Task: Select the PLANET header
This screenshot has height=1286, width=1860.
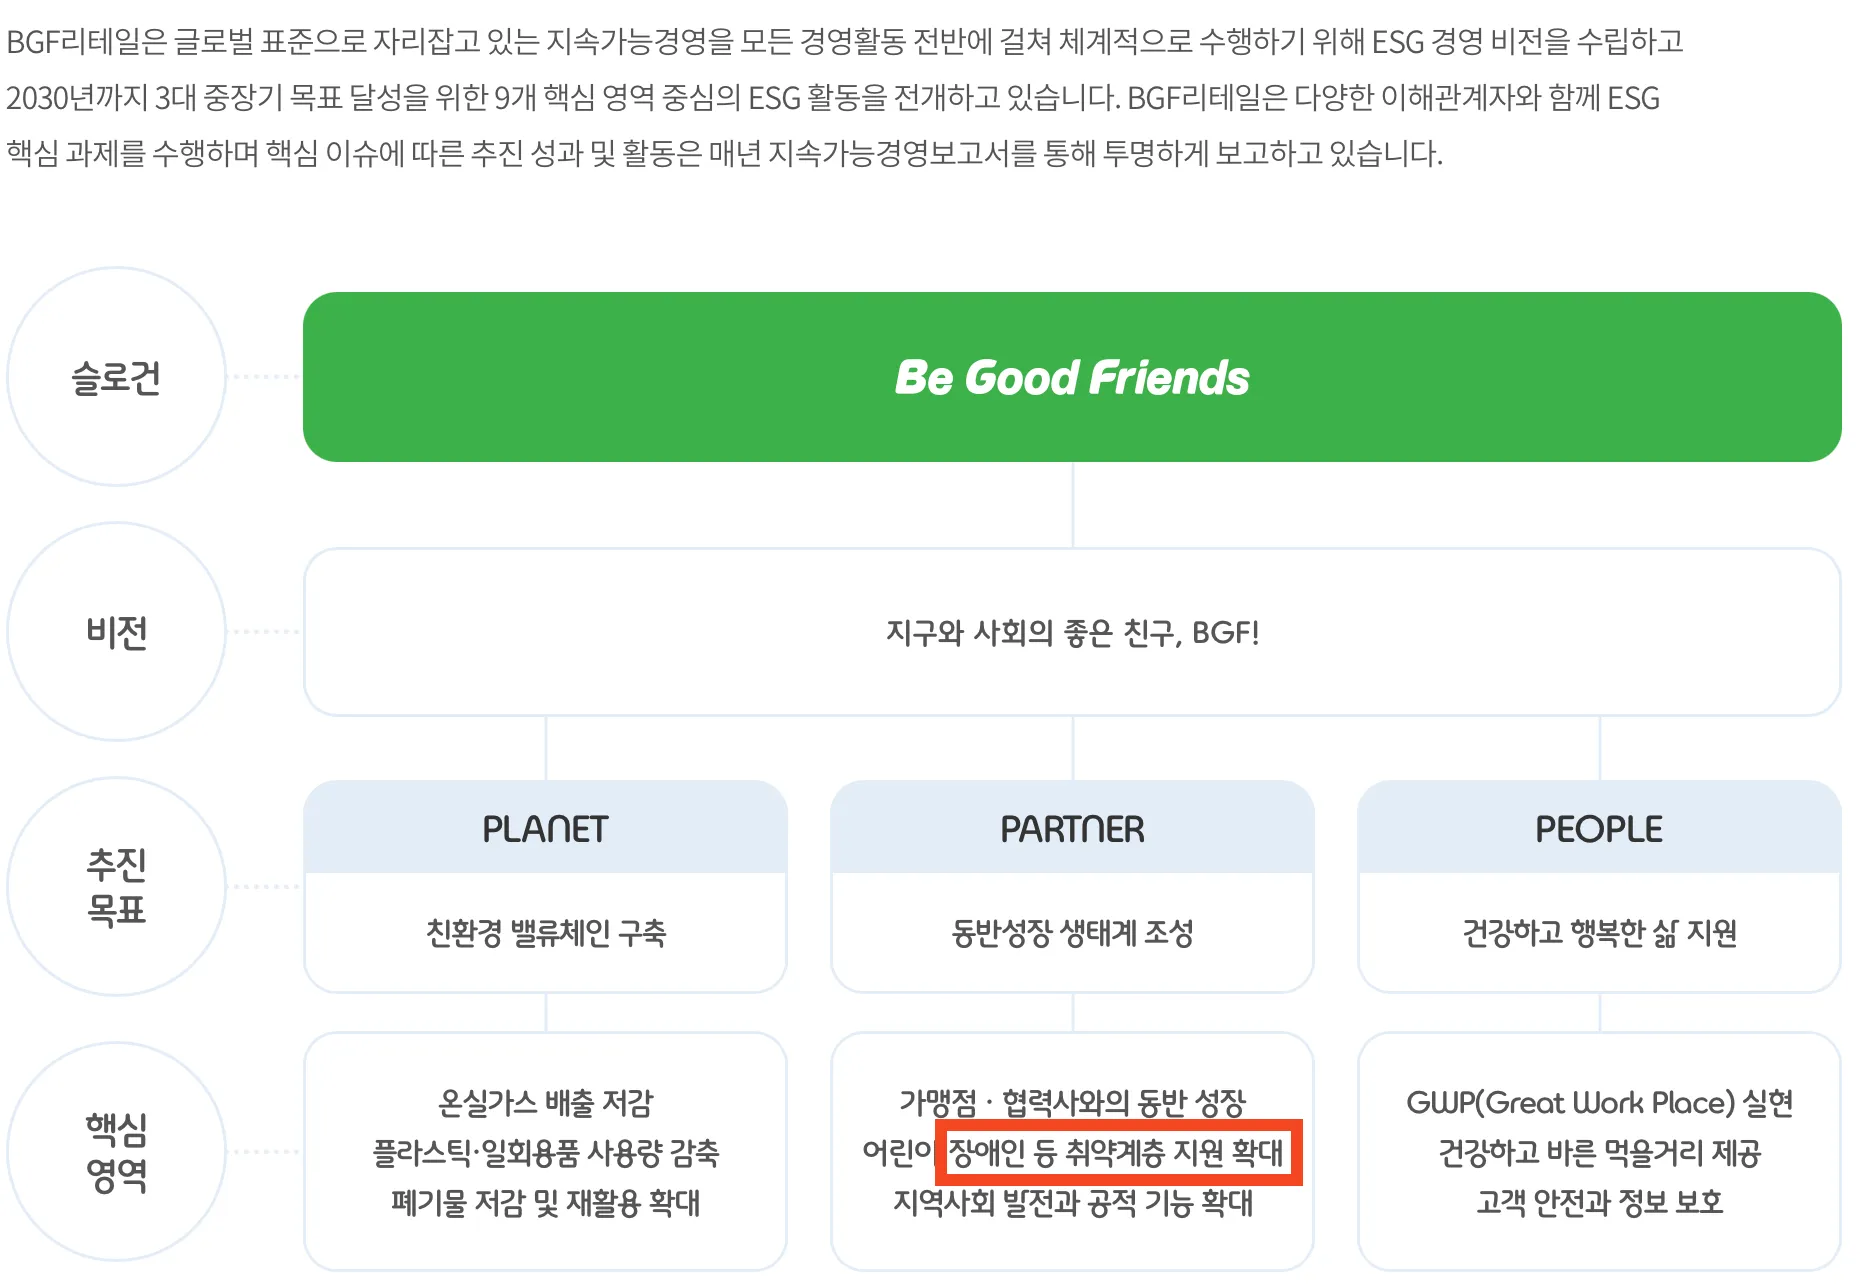Action: pos(545,829)
